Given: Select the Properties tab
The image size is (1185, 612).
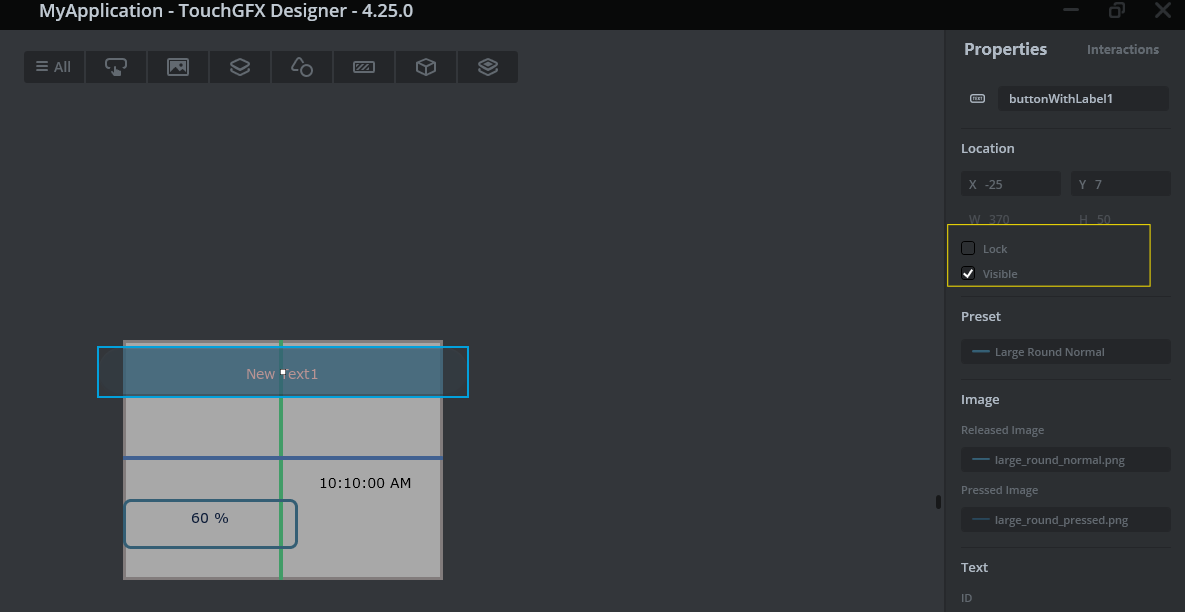Looking at the screenshot, I should [1005, 49].
